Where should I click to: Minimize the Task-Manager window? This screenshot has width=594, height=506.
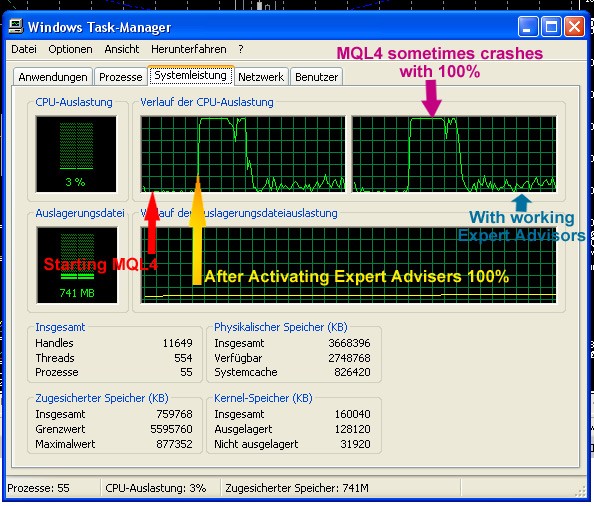click(x=528, y=27)
